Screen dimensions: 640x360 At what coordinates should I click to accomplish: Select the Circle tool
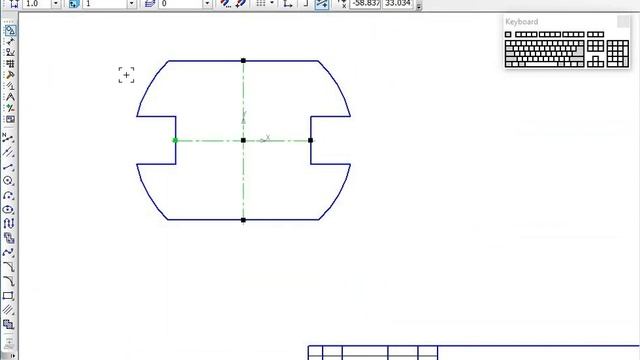click(8, 181)
